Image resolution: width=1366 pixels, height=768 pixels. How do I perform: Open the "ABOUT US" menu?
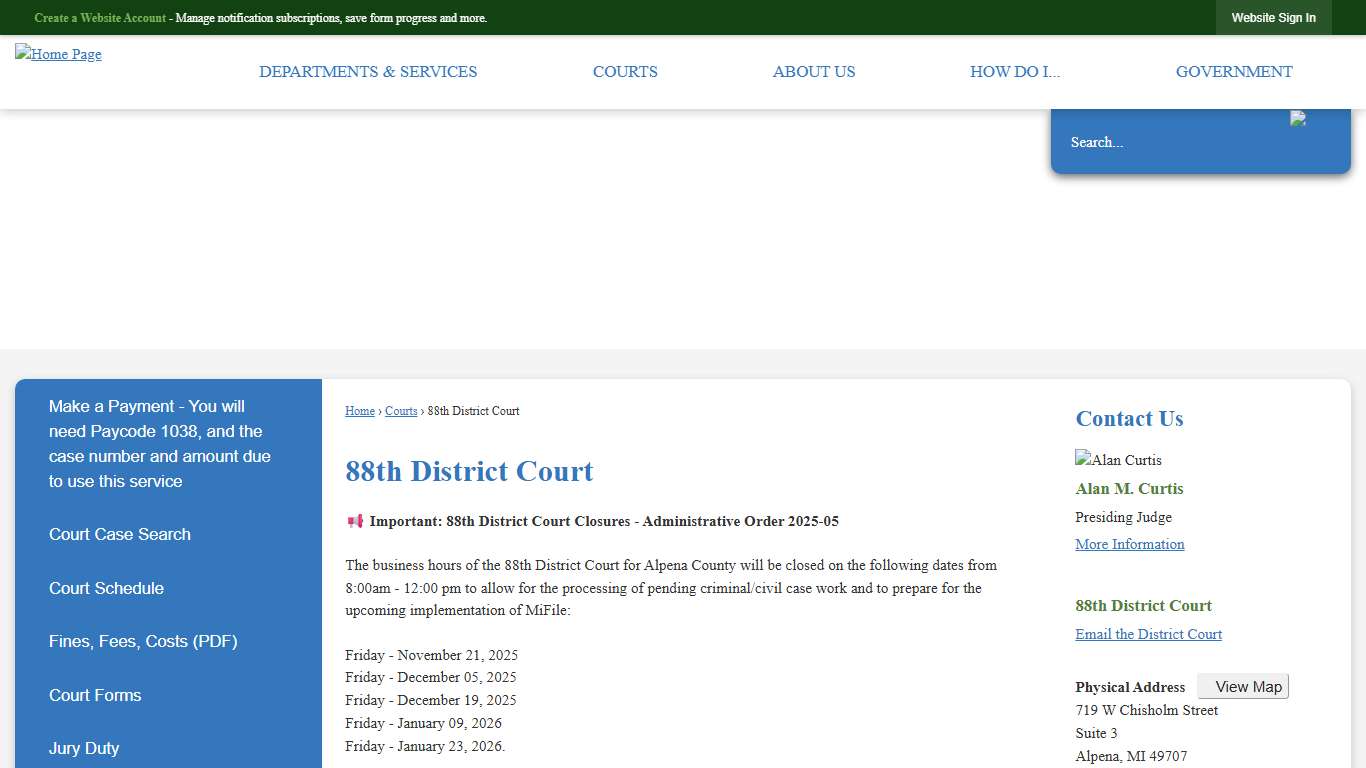click(813, 71)
